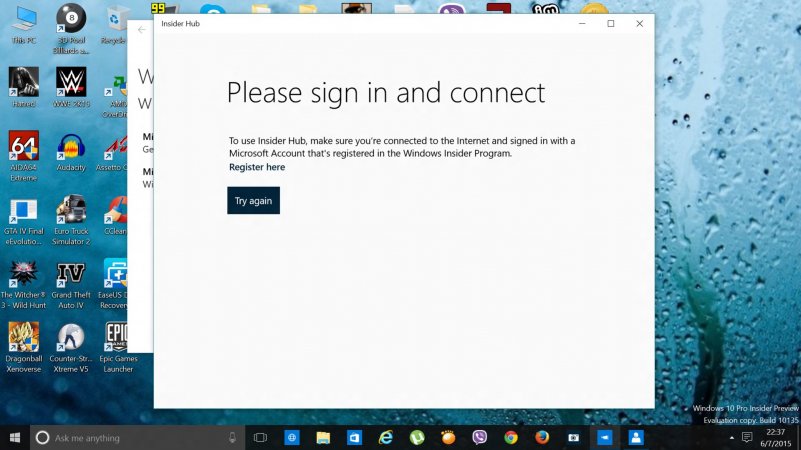
Task: Open uTorrent from the taskbar
Action: 417,438
